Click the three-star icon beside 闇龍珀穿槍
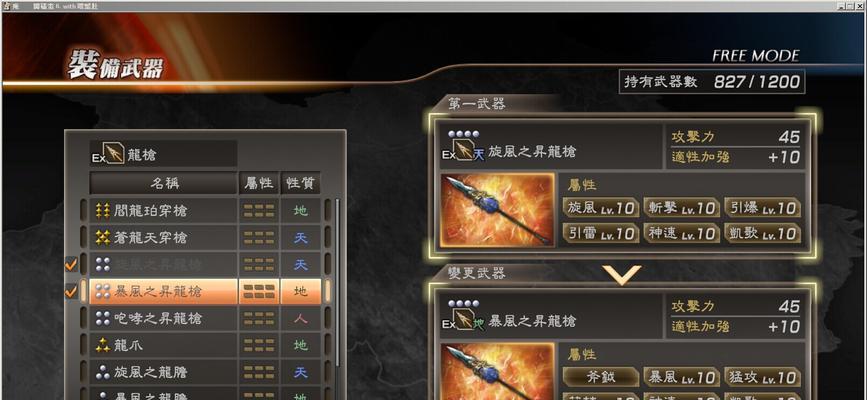Screen dimensions: 867x400 [x=103, y=211]
